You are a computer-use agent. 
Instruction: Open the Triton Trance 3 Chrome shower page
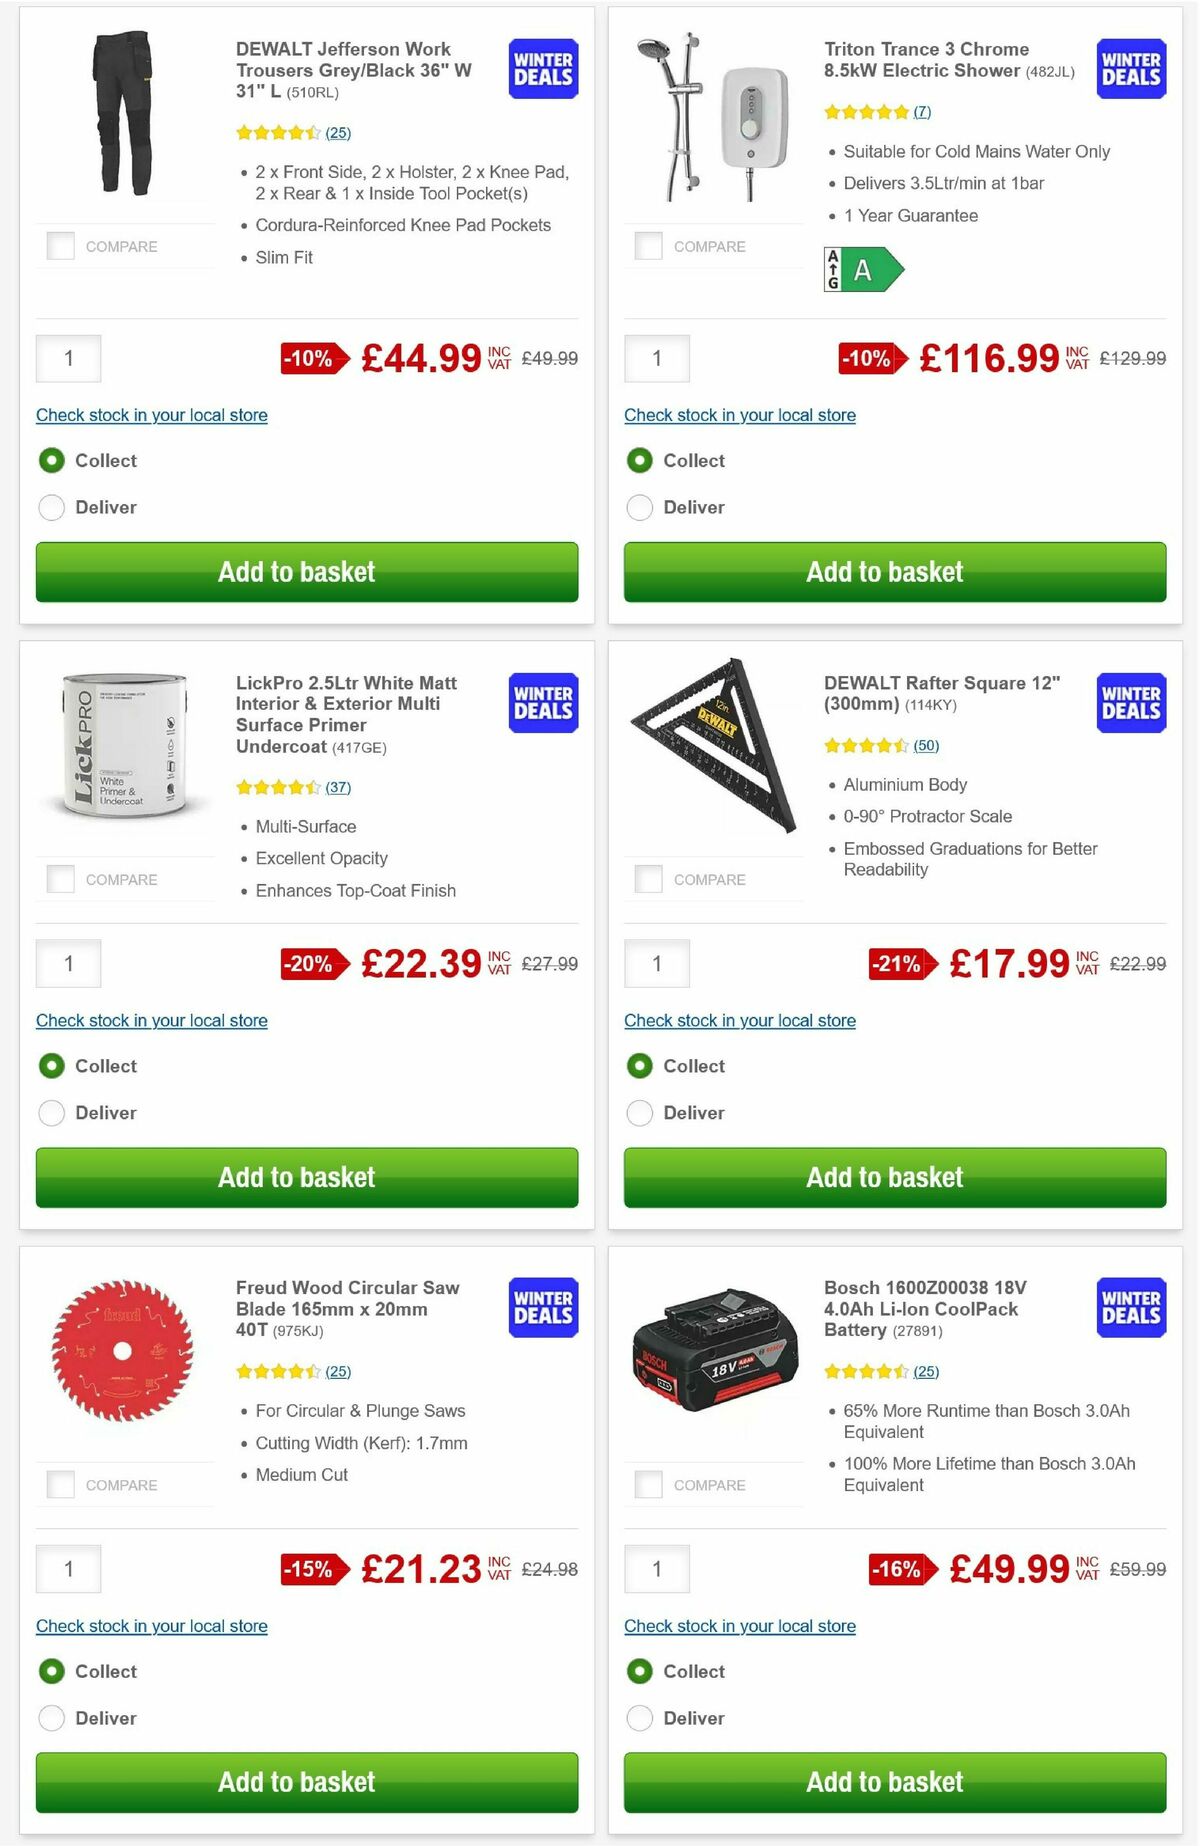coord(927,60)
